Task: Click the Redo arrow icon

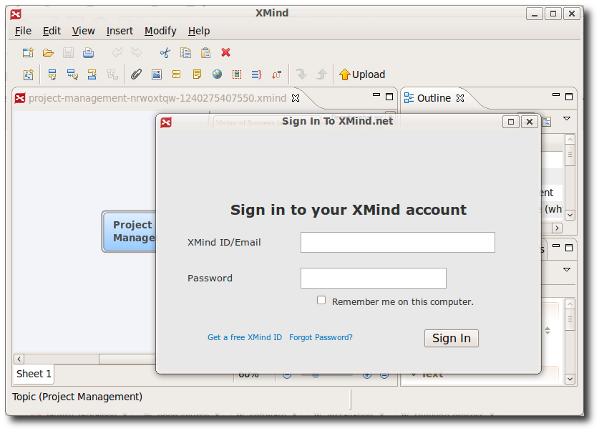Action: [137, 52]
